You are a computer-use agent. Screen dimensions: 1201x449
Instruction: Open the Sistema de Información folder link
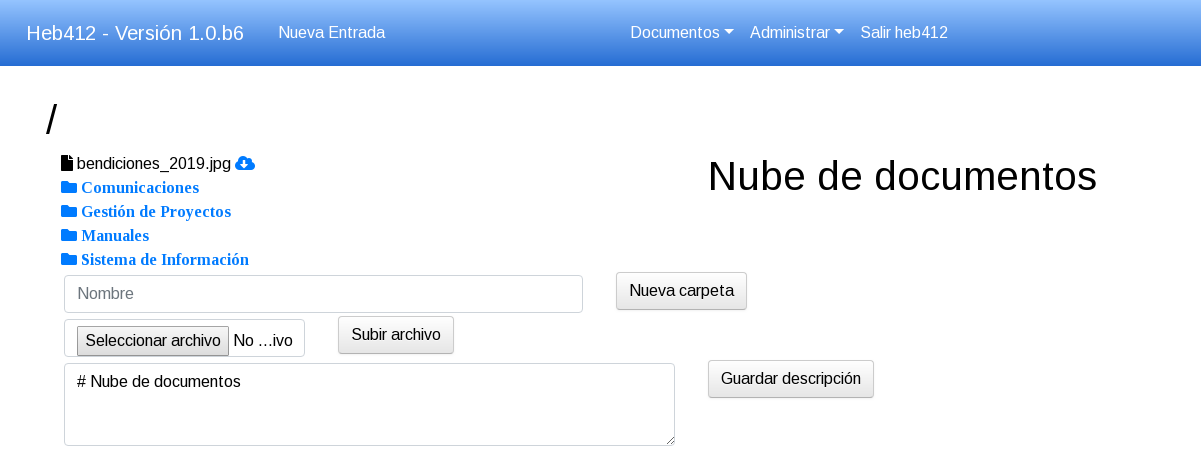coord(165,260)
